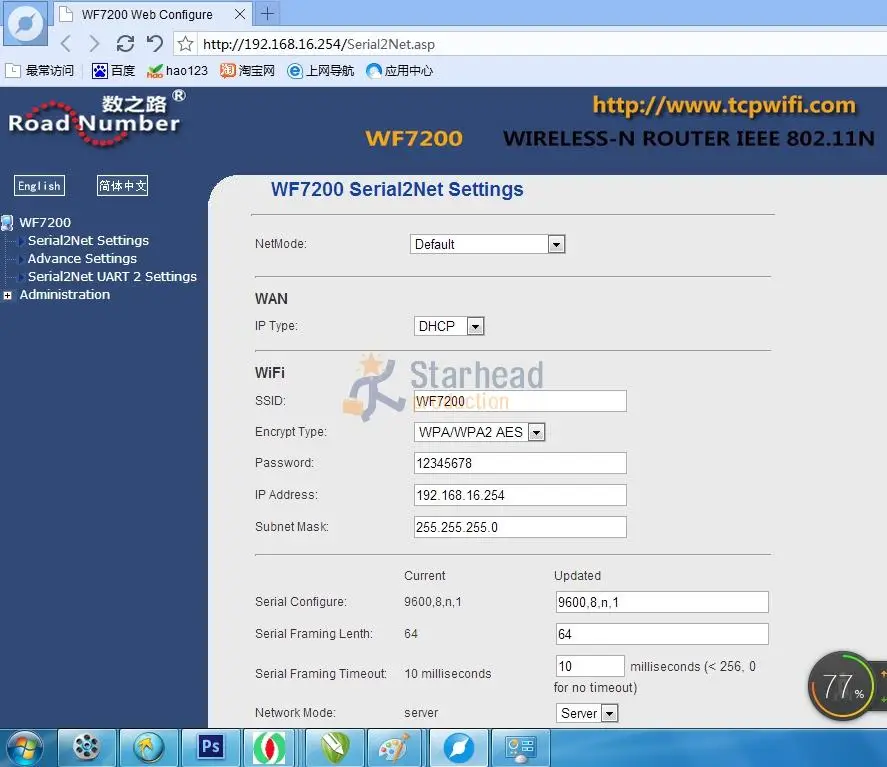Image resolution: width=887 pixels, height=767 pixels.
Task: Open a new tab with the plus button
Action: point(268,14)
